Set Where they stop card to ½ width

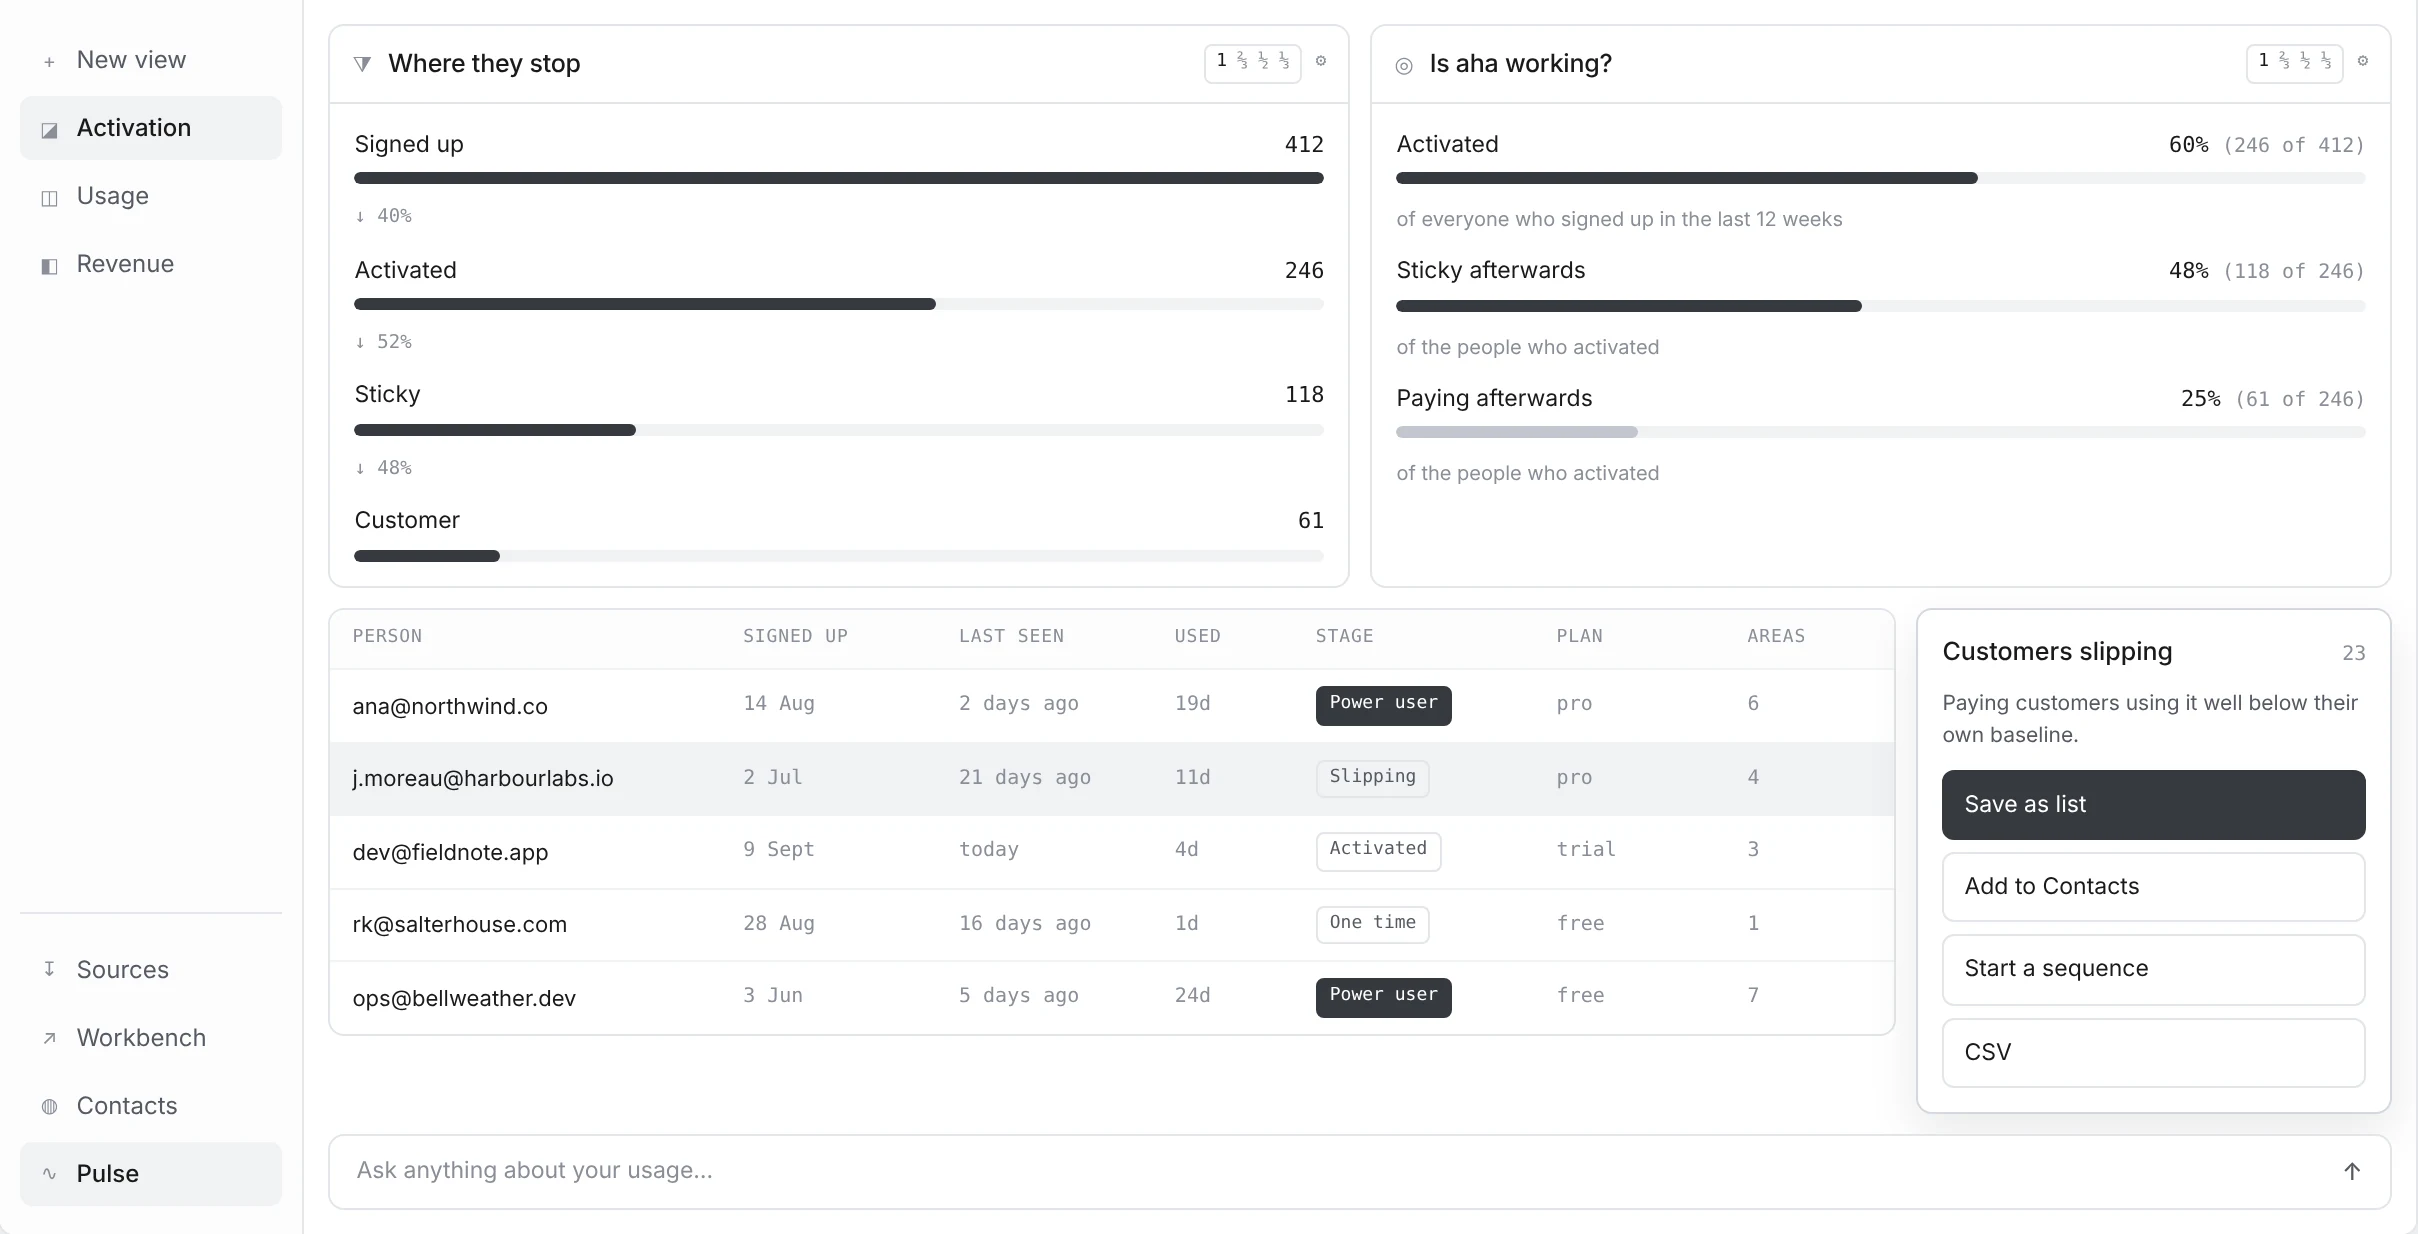coord(1263,61)
